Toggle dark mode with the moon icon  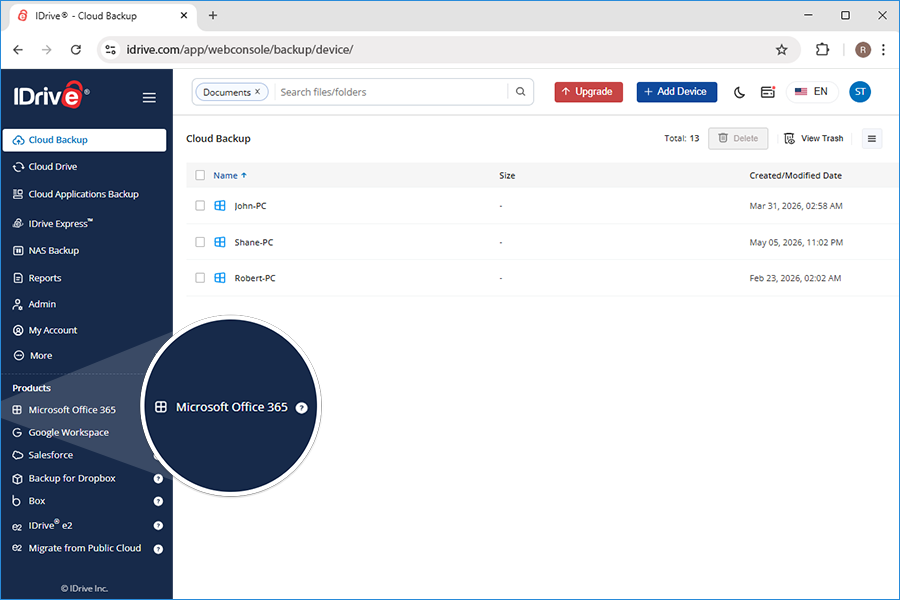pyautogui.click(x=739, y=92)
